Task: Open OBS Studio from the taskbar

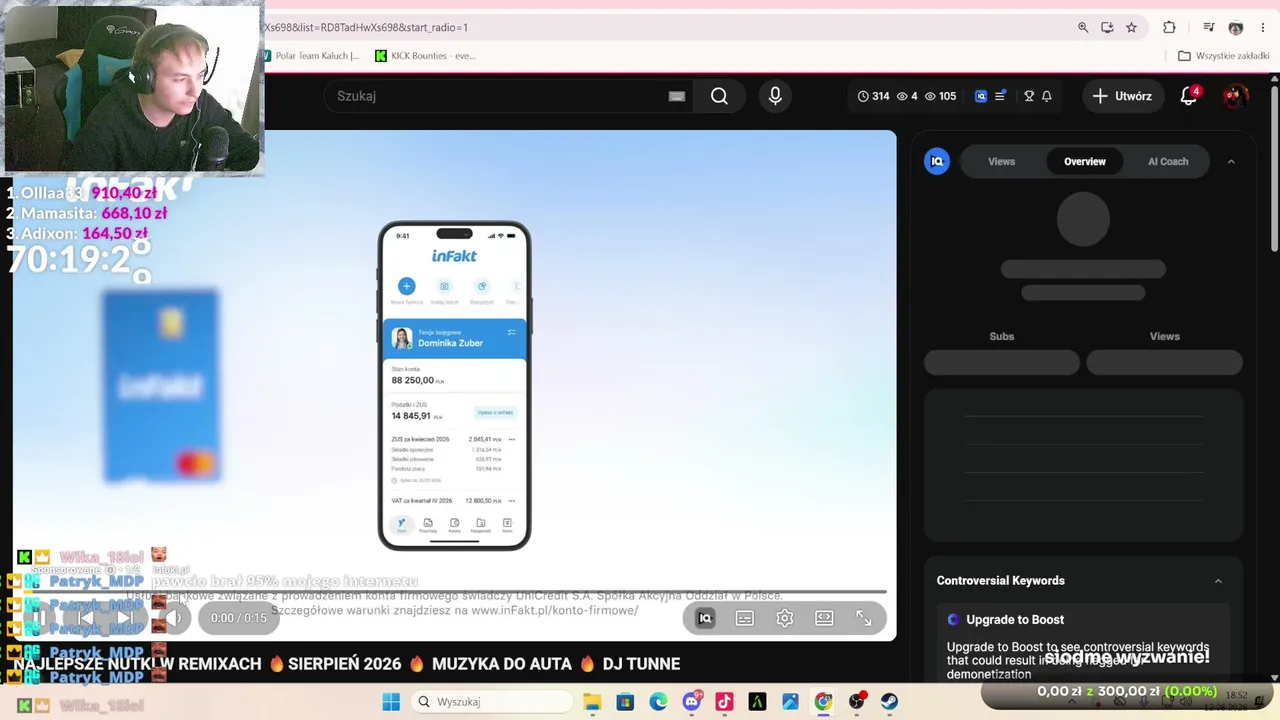Action: [x=856, y=702]
